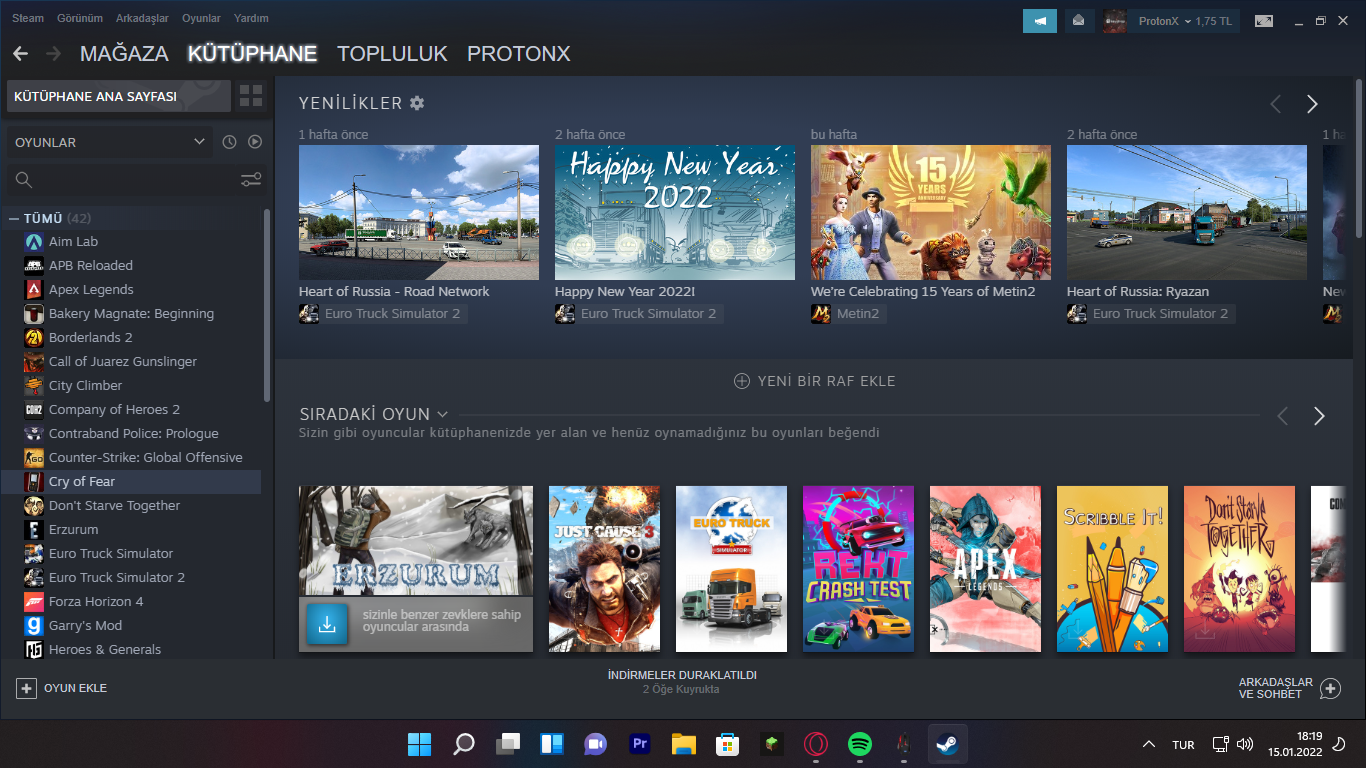Open the Oyunlar menu
The height and width of the screenshot is (768, 1366).
click(x=201, y=18)
